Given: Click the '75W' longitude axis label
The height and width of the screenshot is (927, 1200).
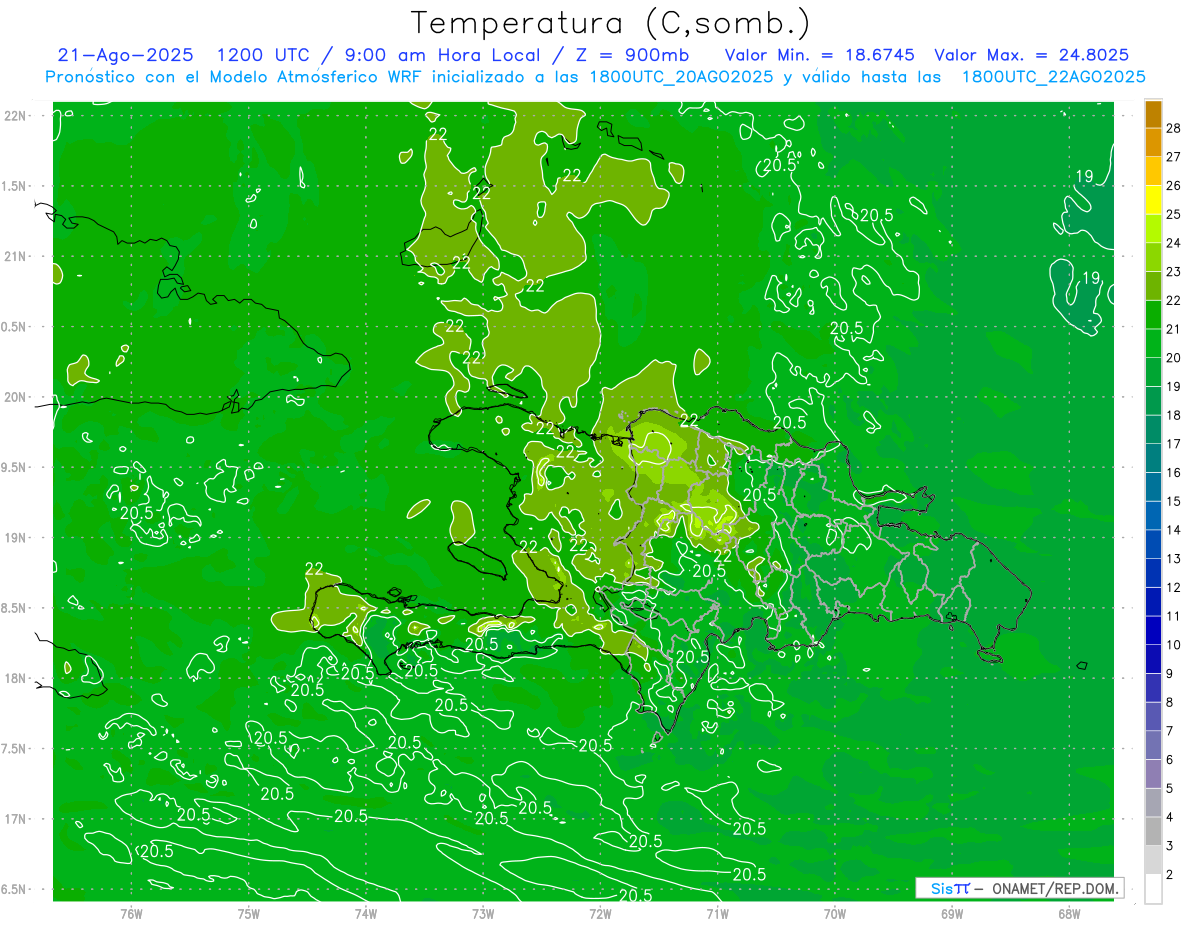Looking at the screenshot, I should click(249, 914).
